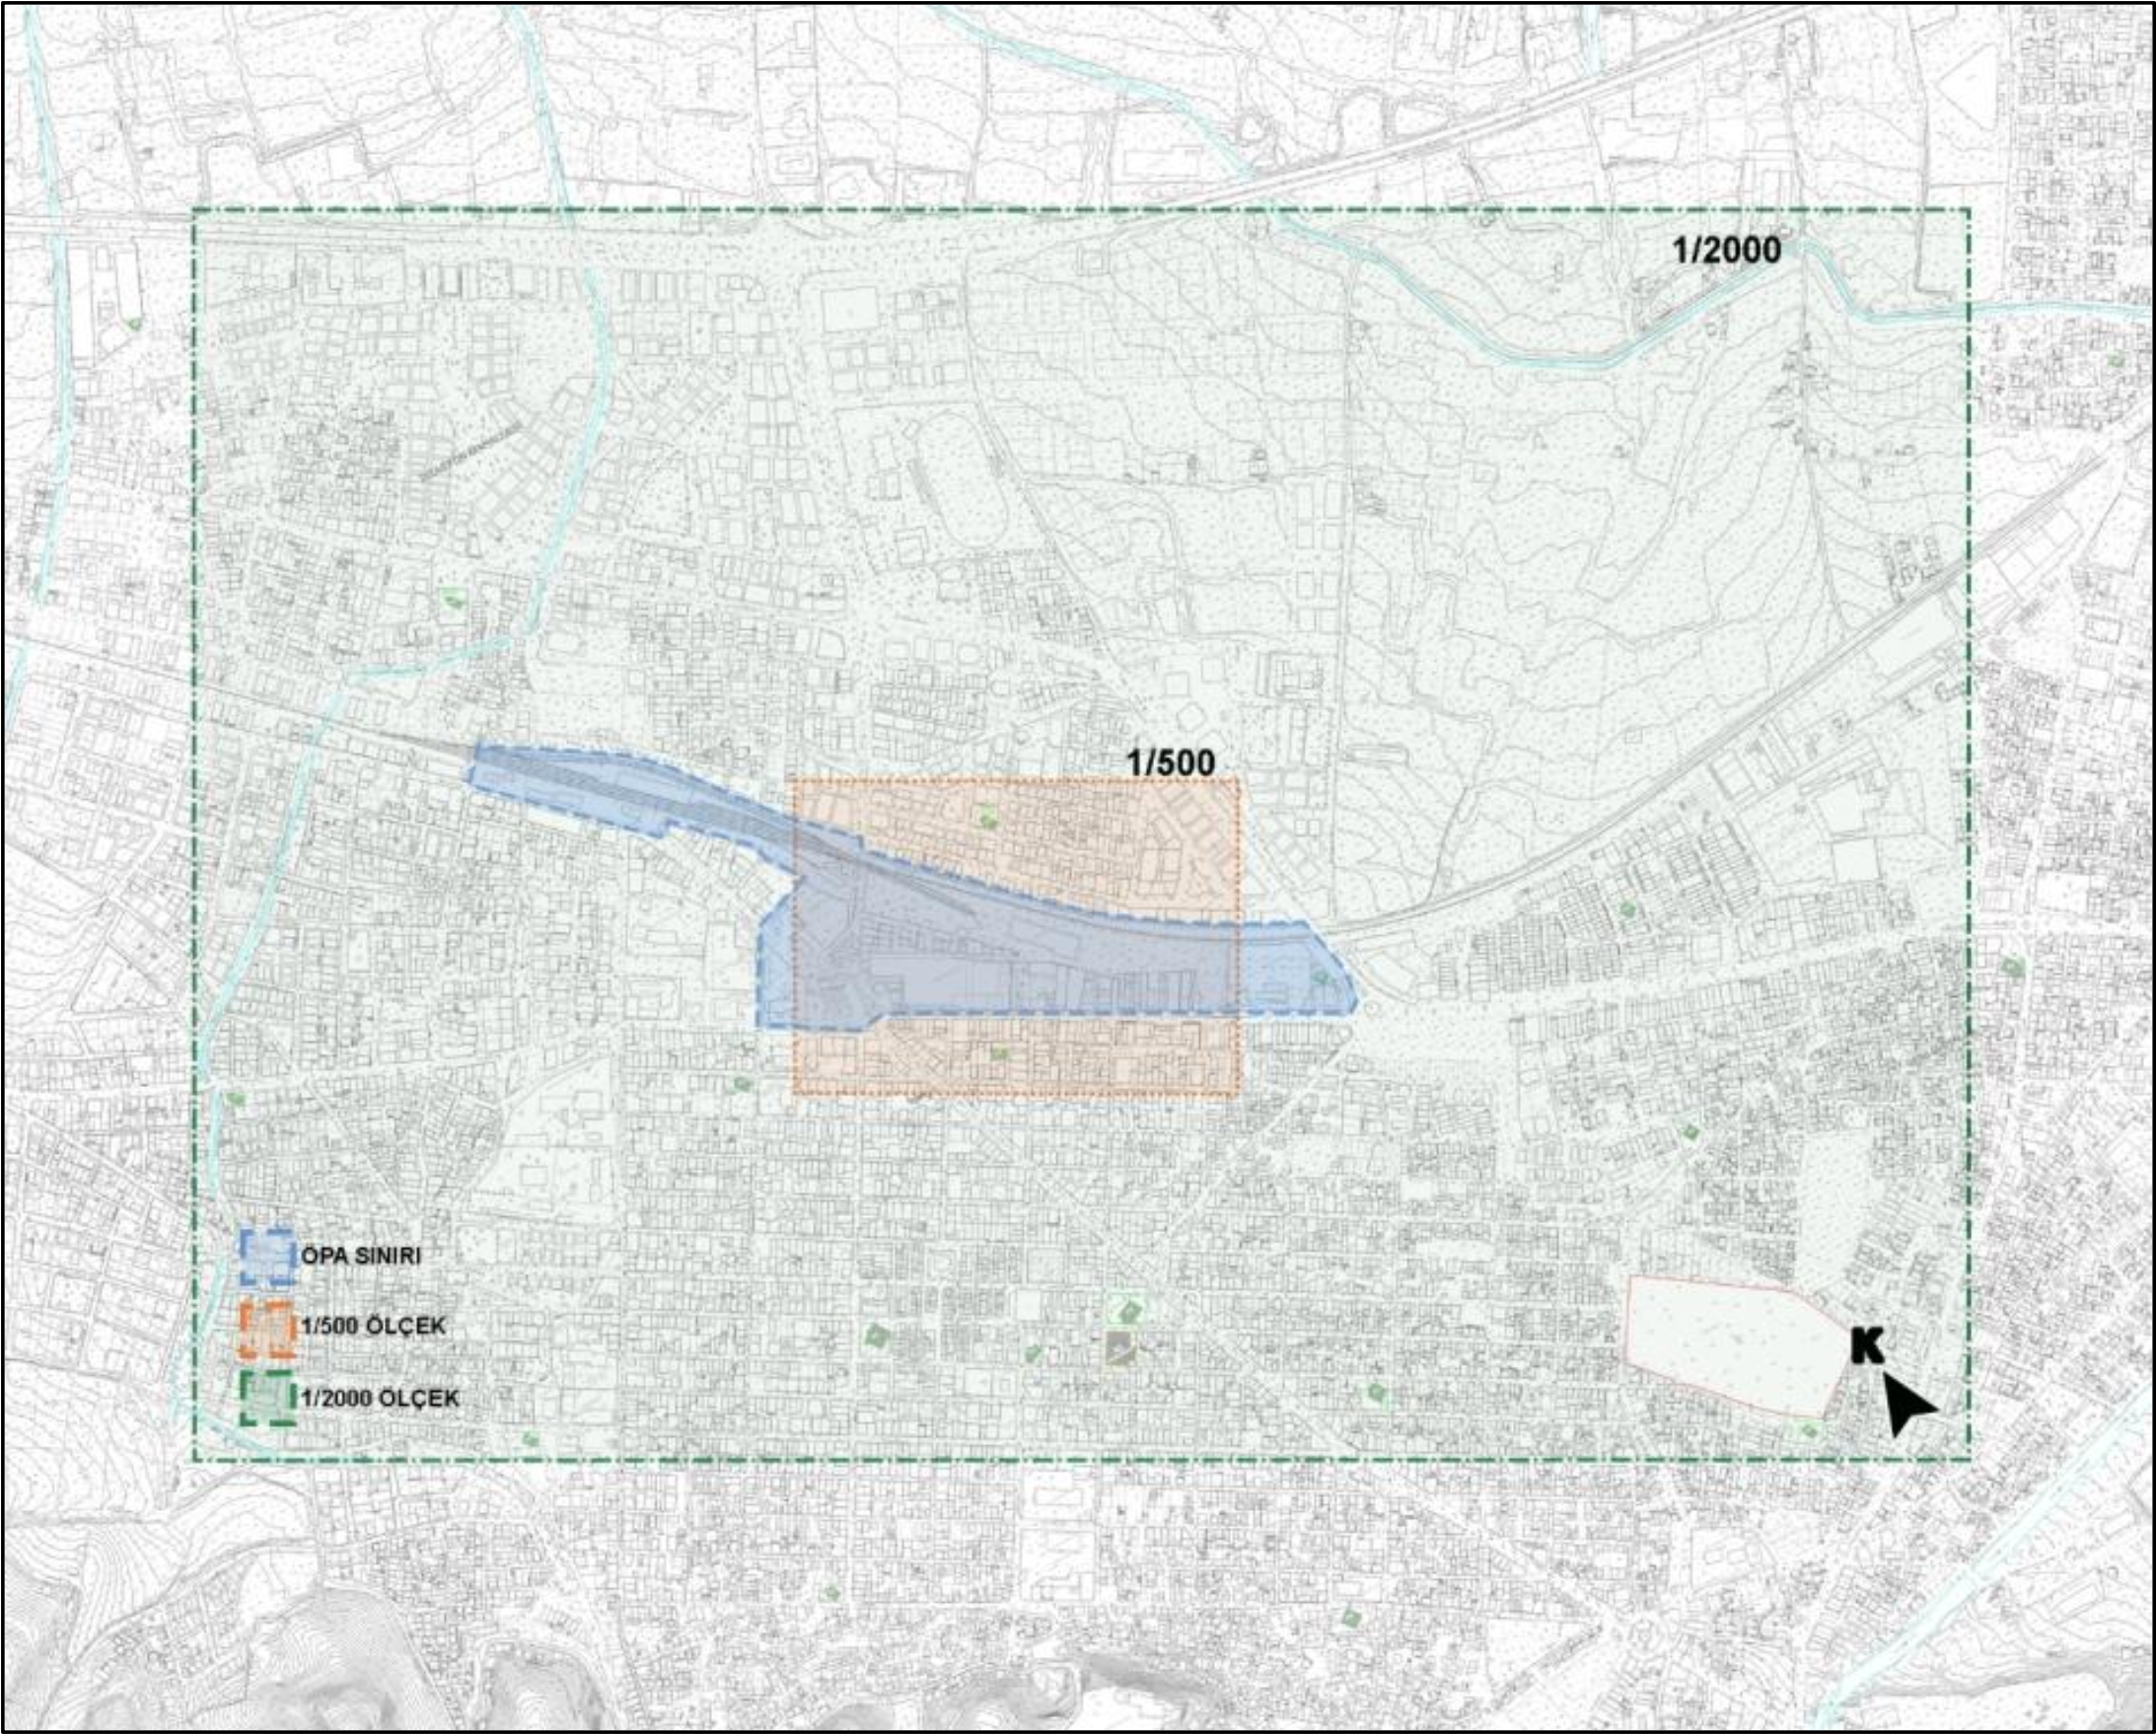Click the blue ÖPA SINIRI legend swatch
Viewport: 2156px width, 1734px height.
tap(266, 1257)
